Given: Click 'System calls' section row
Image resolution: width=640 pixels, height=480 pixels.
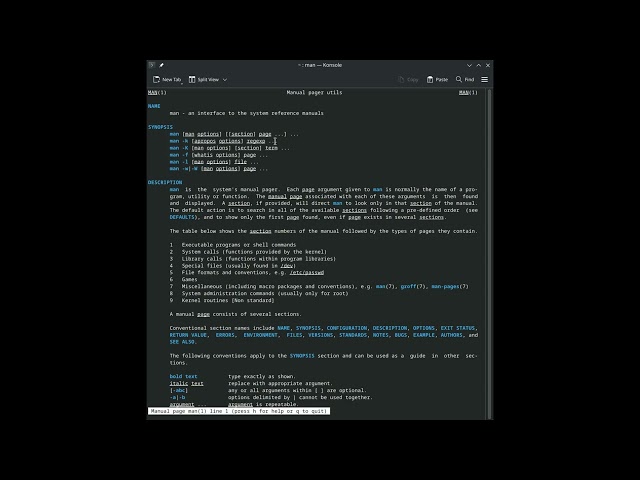Looking at the screenshot, I should click(x=248, y=252).
